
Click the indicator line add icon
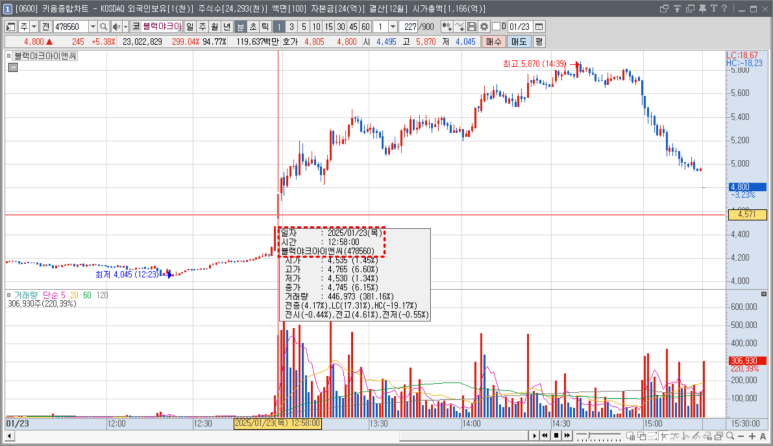click(x=459, y=27)
